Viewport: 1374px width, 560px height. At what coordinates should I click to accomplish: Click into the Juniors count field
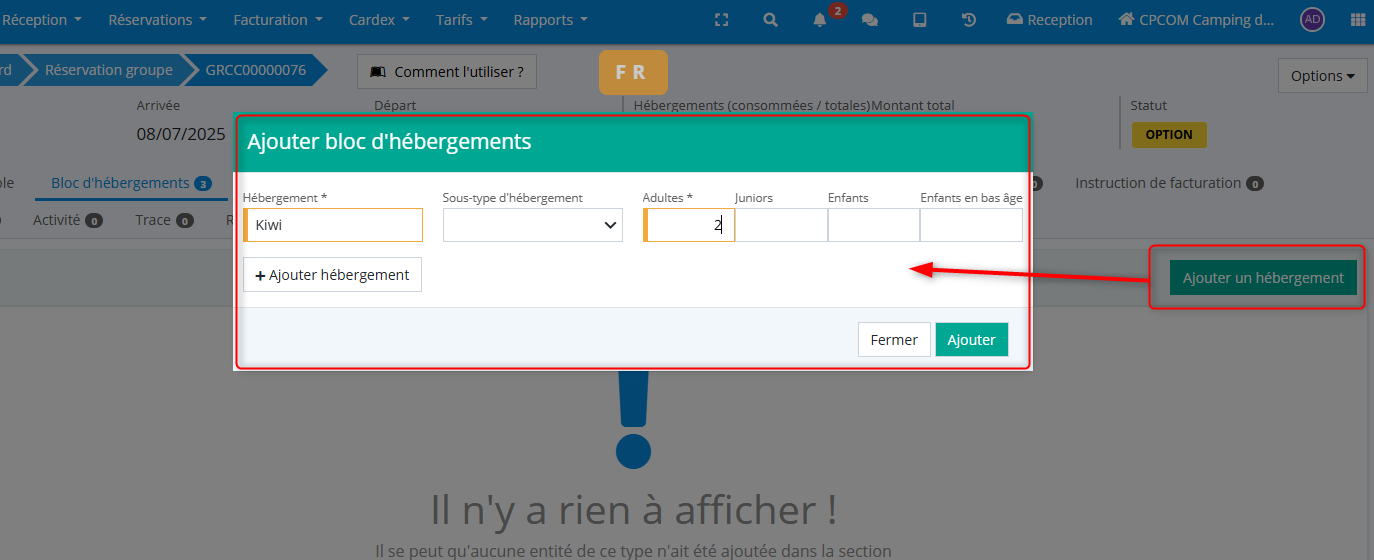[x=781, y=225]
